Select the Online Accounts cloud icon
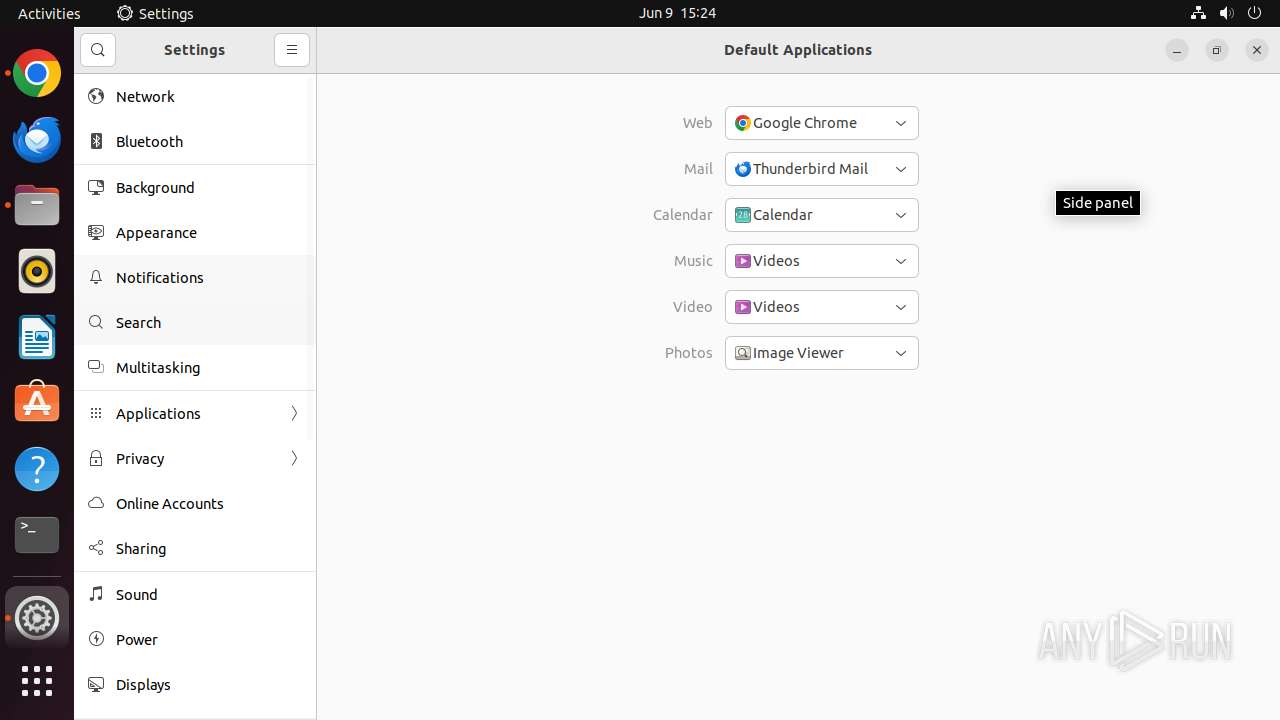 pos(96,503)
